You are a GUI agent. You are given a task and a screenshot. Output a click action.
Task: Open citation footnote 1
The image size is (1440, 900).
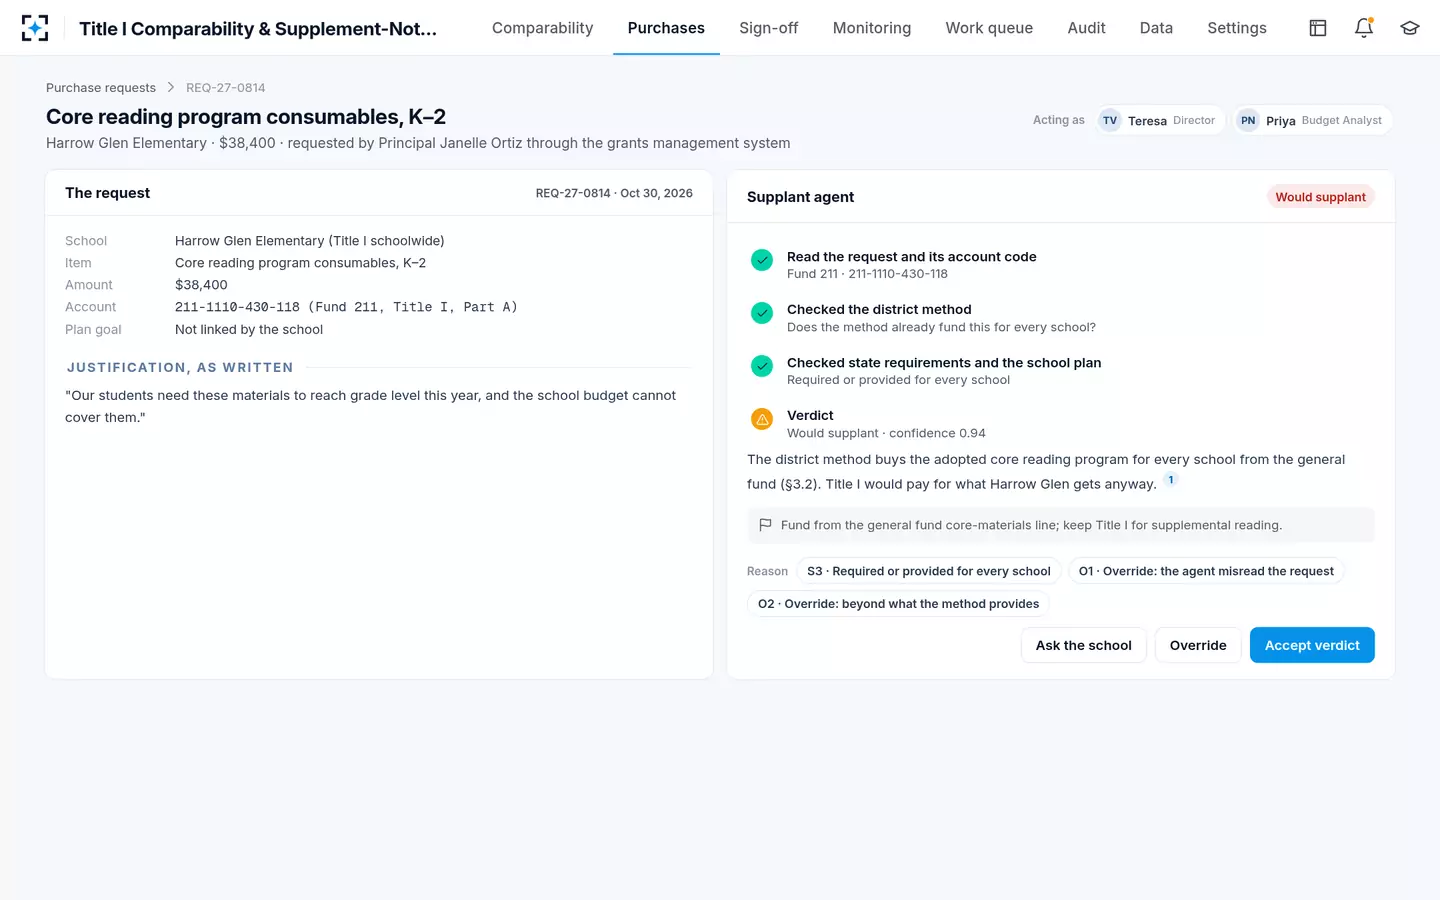1171,480
